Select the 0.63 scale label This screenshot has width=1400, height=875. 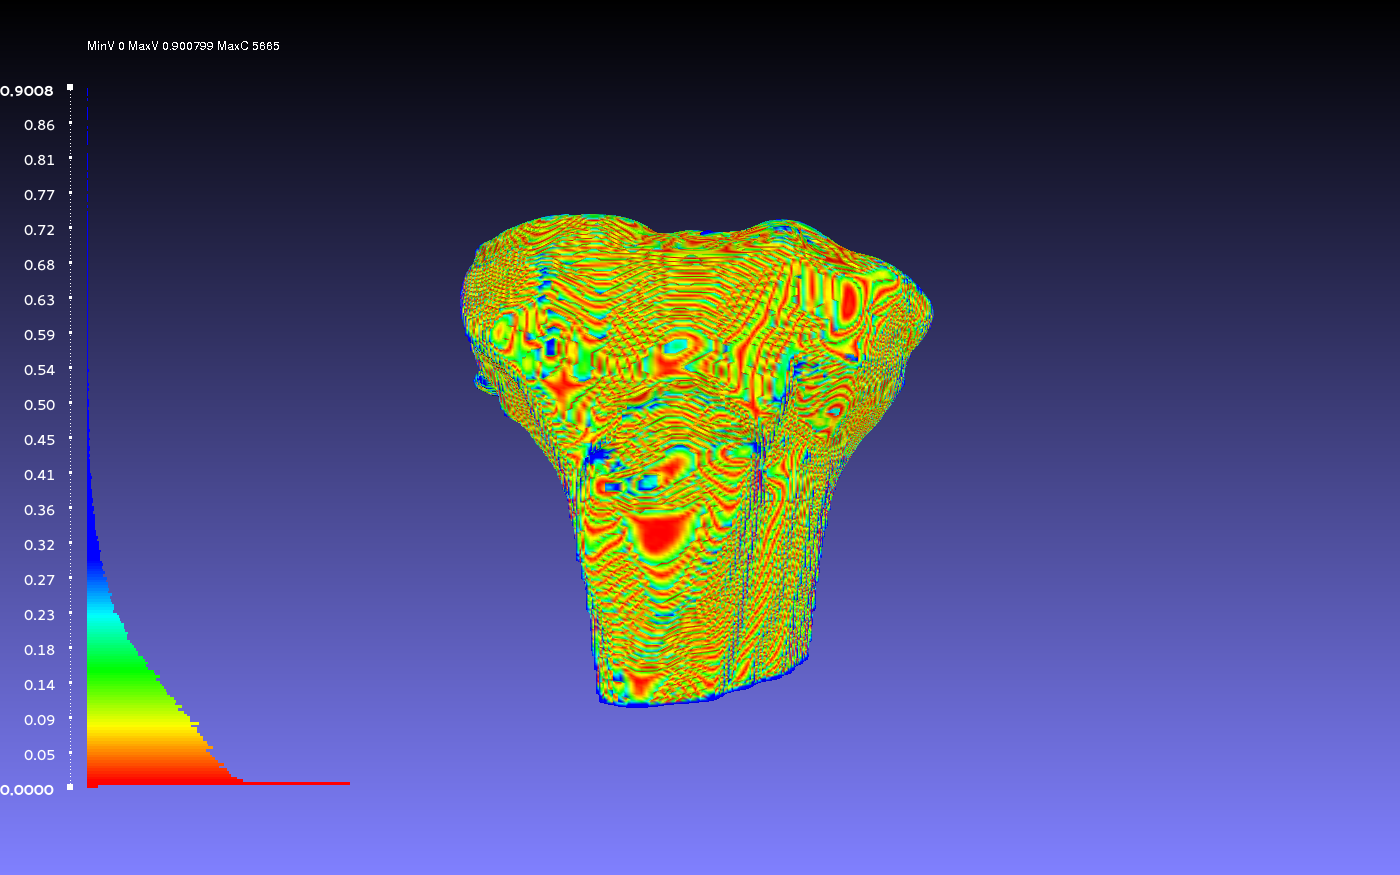coord(40,300)
